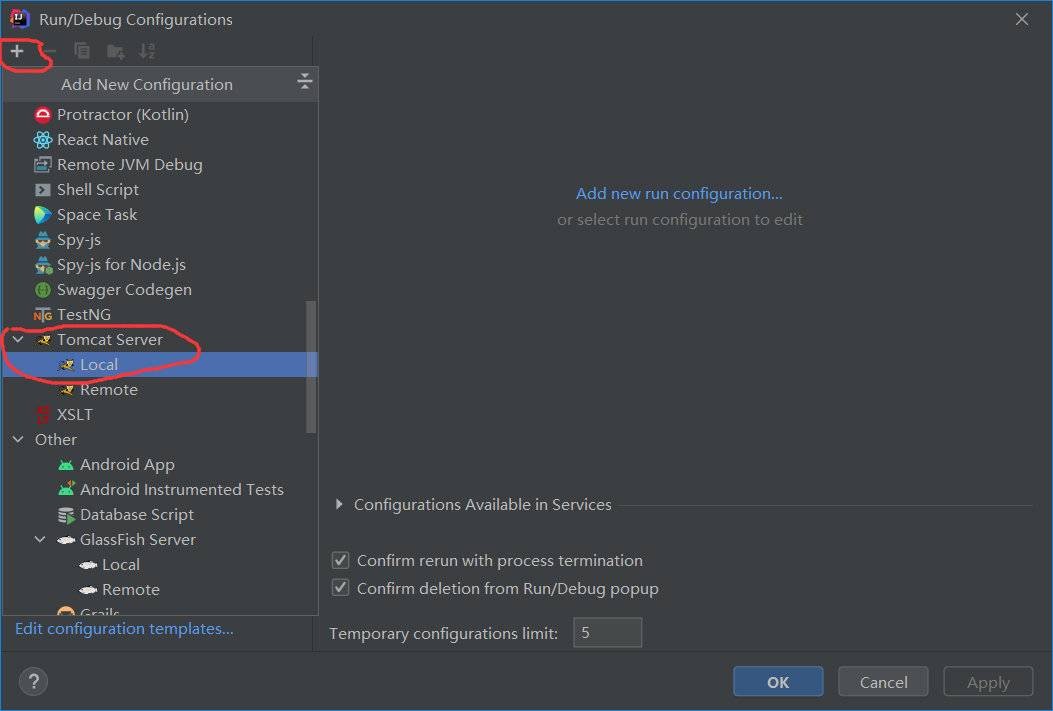
Task: Click the GlassFish Server fish icon
Action: tap(66, 540)
